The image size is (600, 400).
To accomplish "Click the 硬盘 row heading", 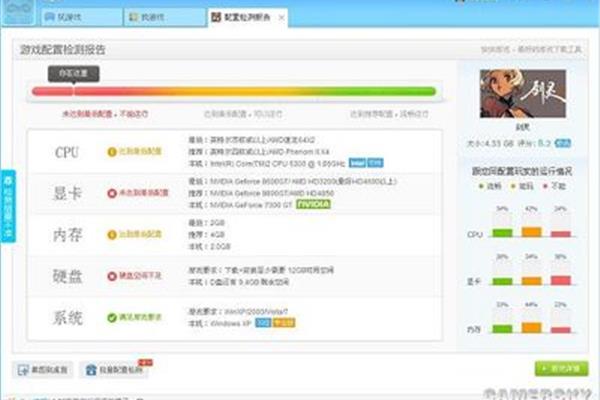I will [x=67, y=276].
